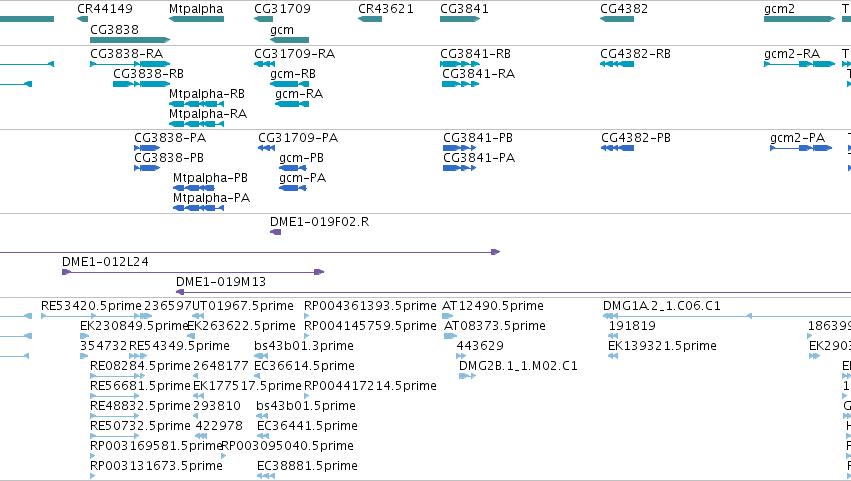Select the CG3838-RB transcript label
The height and width of the screenshot is (481, 851).
[x=148, y=74]
